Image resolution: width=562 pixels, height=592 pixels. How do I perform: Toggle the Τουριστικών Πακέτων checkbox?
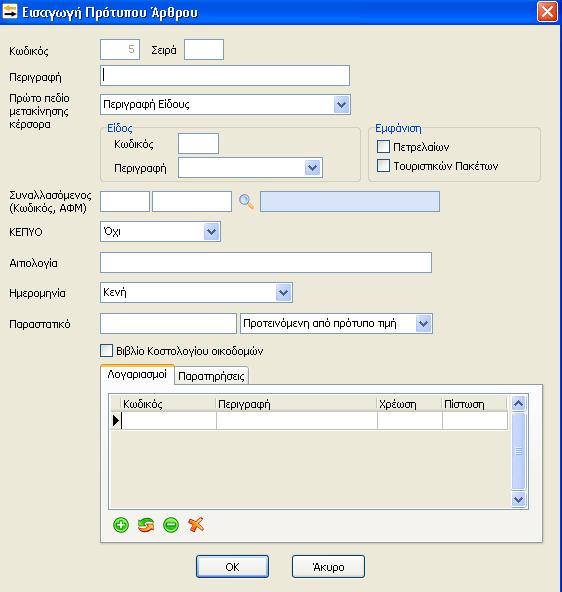coord(383,166)
